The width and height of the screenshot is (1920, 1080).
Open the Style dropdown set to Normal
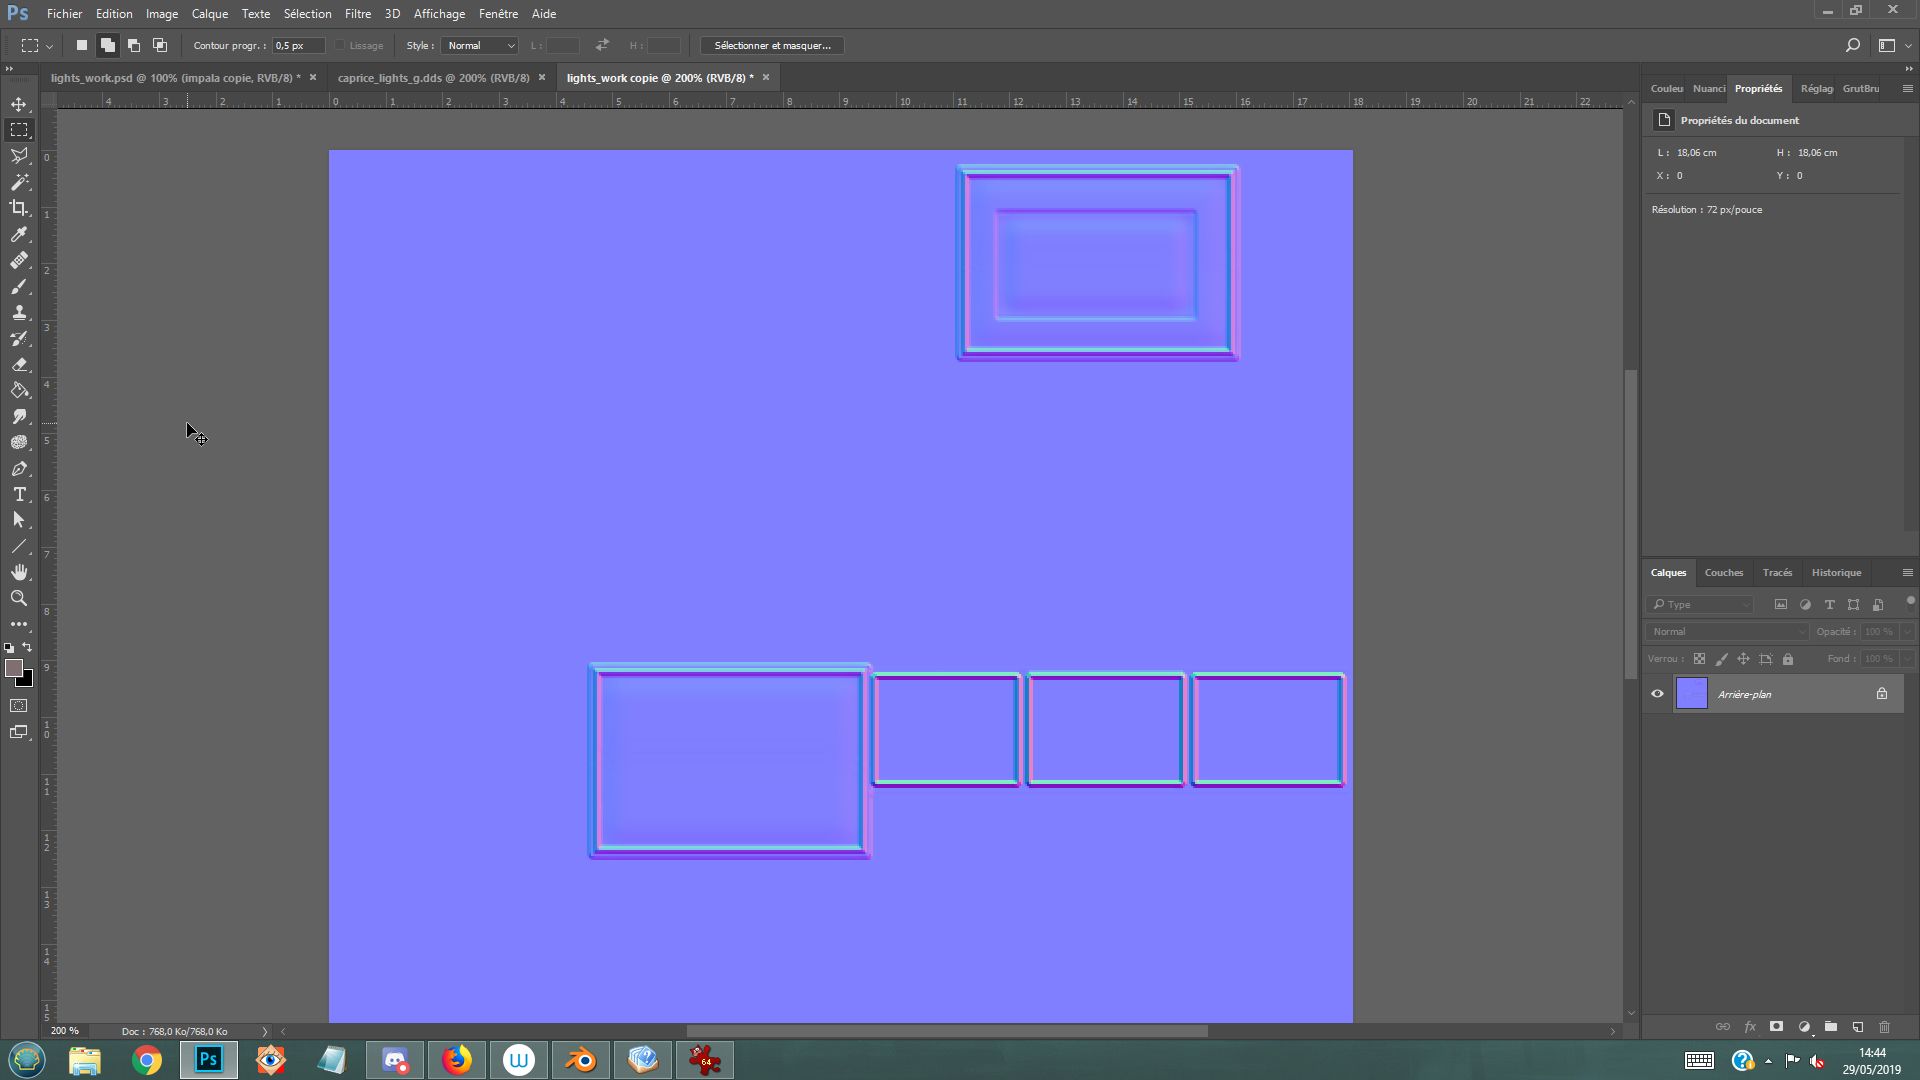(480, 45)
